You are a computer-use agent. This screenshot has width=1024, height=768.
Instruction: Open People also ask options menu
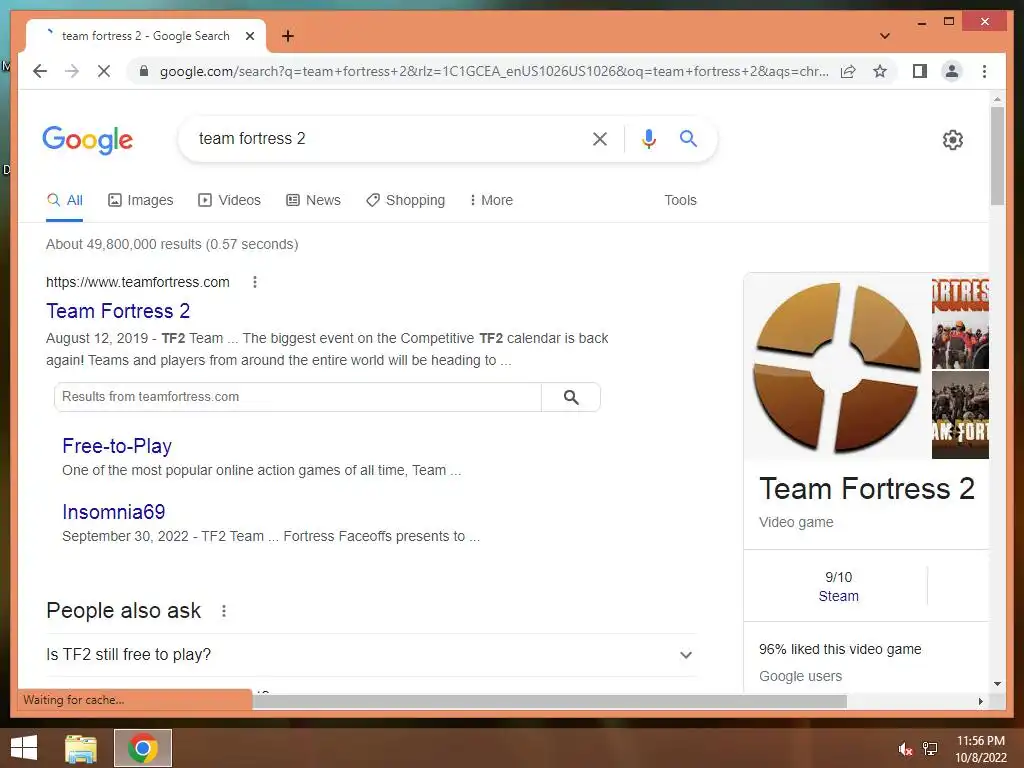(224, 611)
